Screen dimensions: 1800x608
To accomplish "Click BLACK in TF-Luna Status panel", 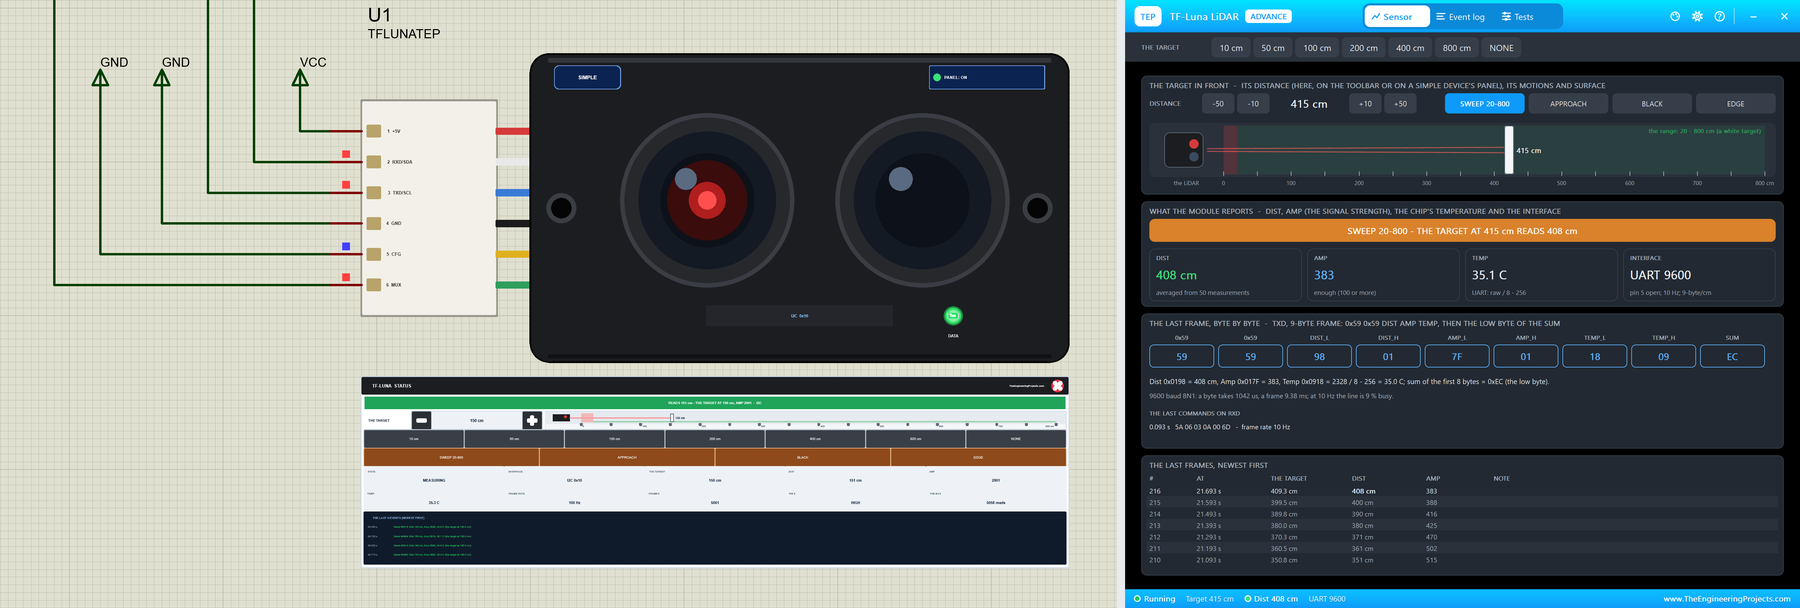I will tap(802, 457).
